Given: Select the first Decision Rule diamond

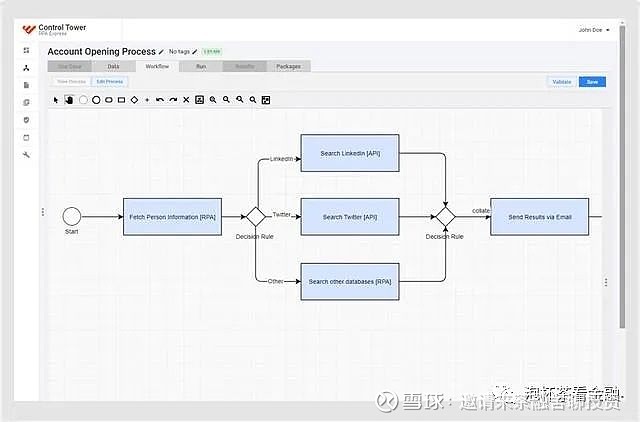Looking at the screenshot, I should pyautogui.click(x=256, y=217).
